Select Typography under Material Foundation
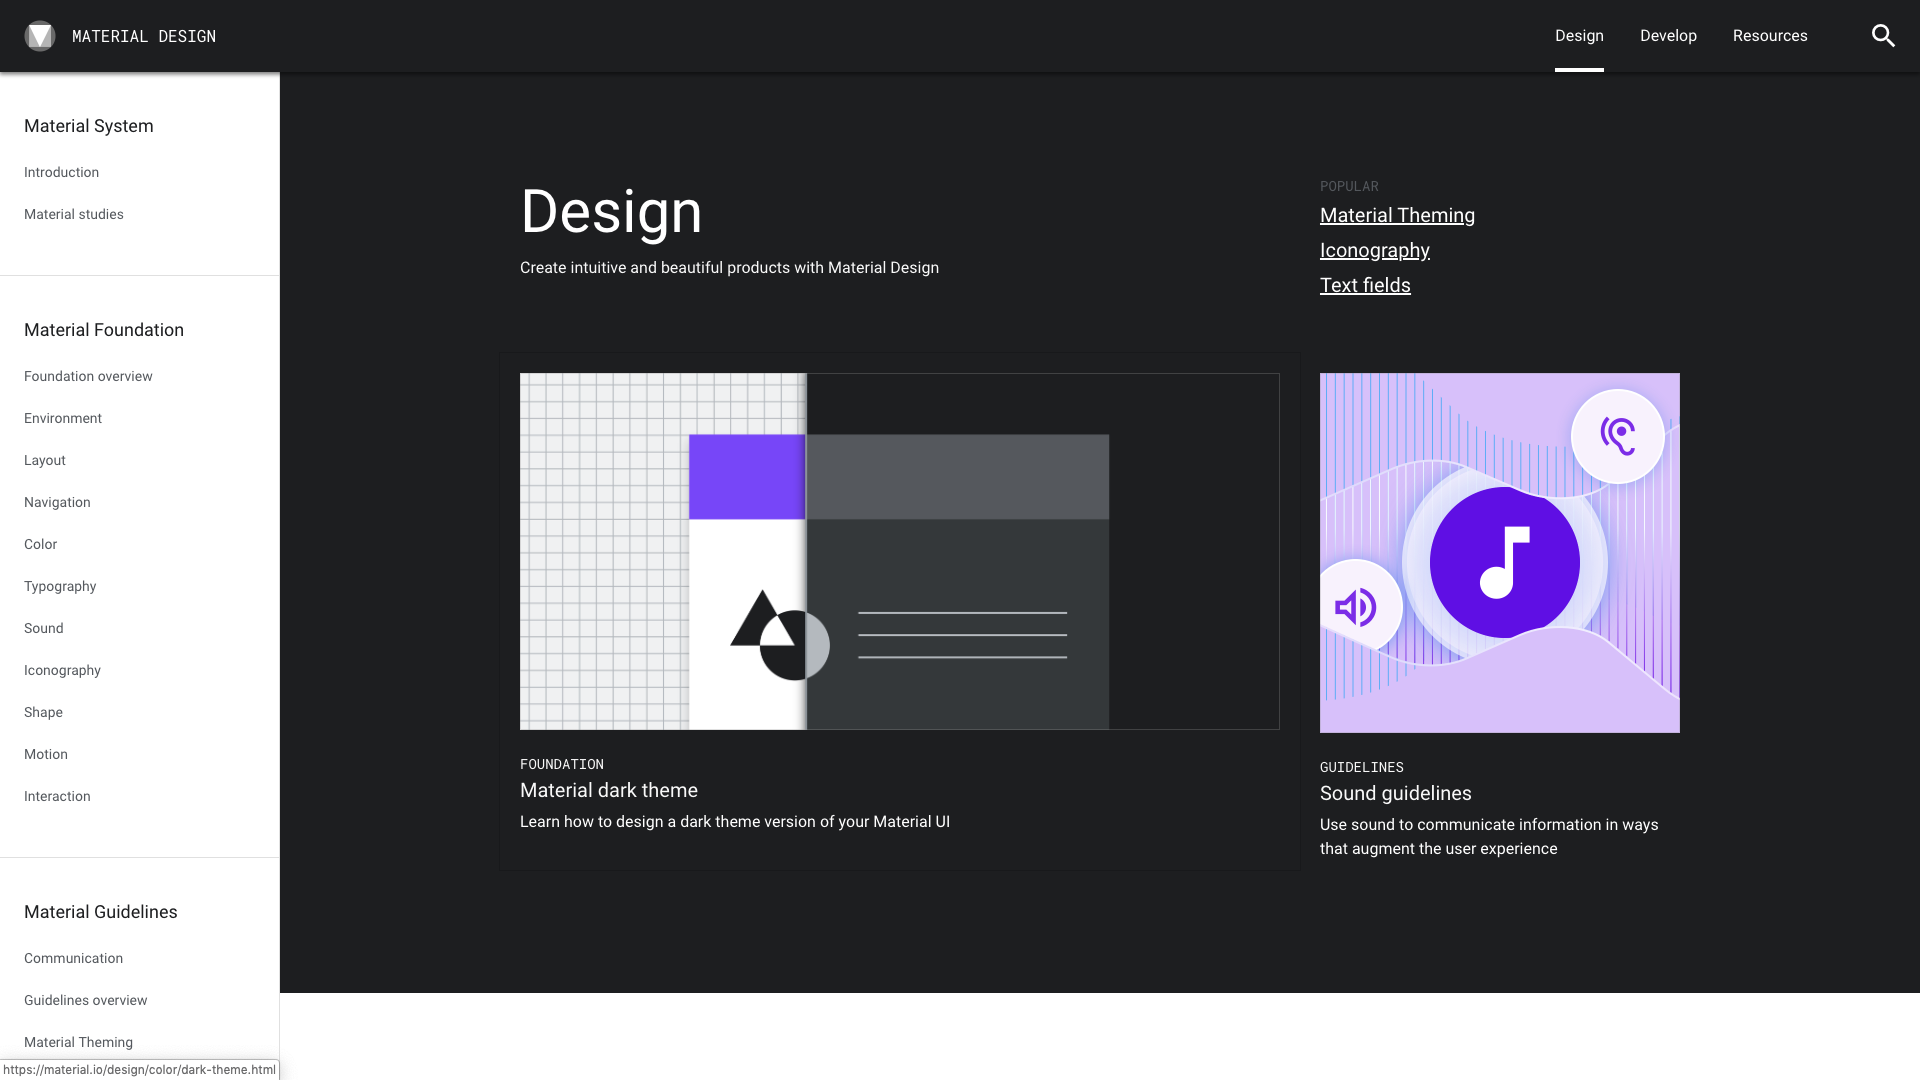Screen dimensions: 1920x1080 [60, 586]
